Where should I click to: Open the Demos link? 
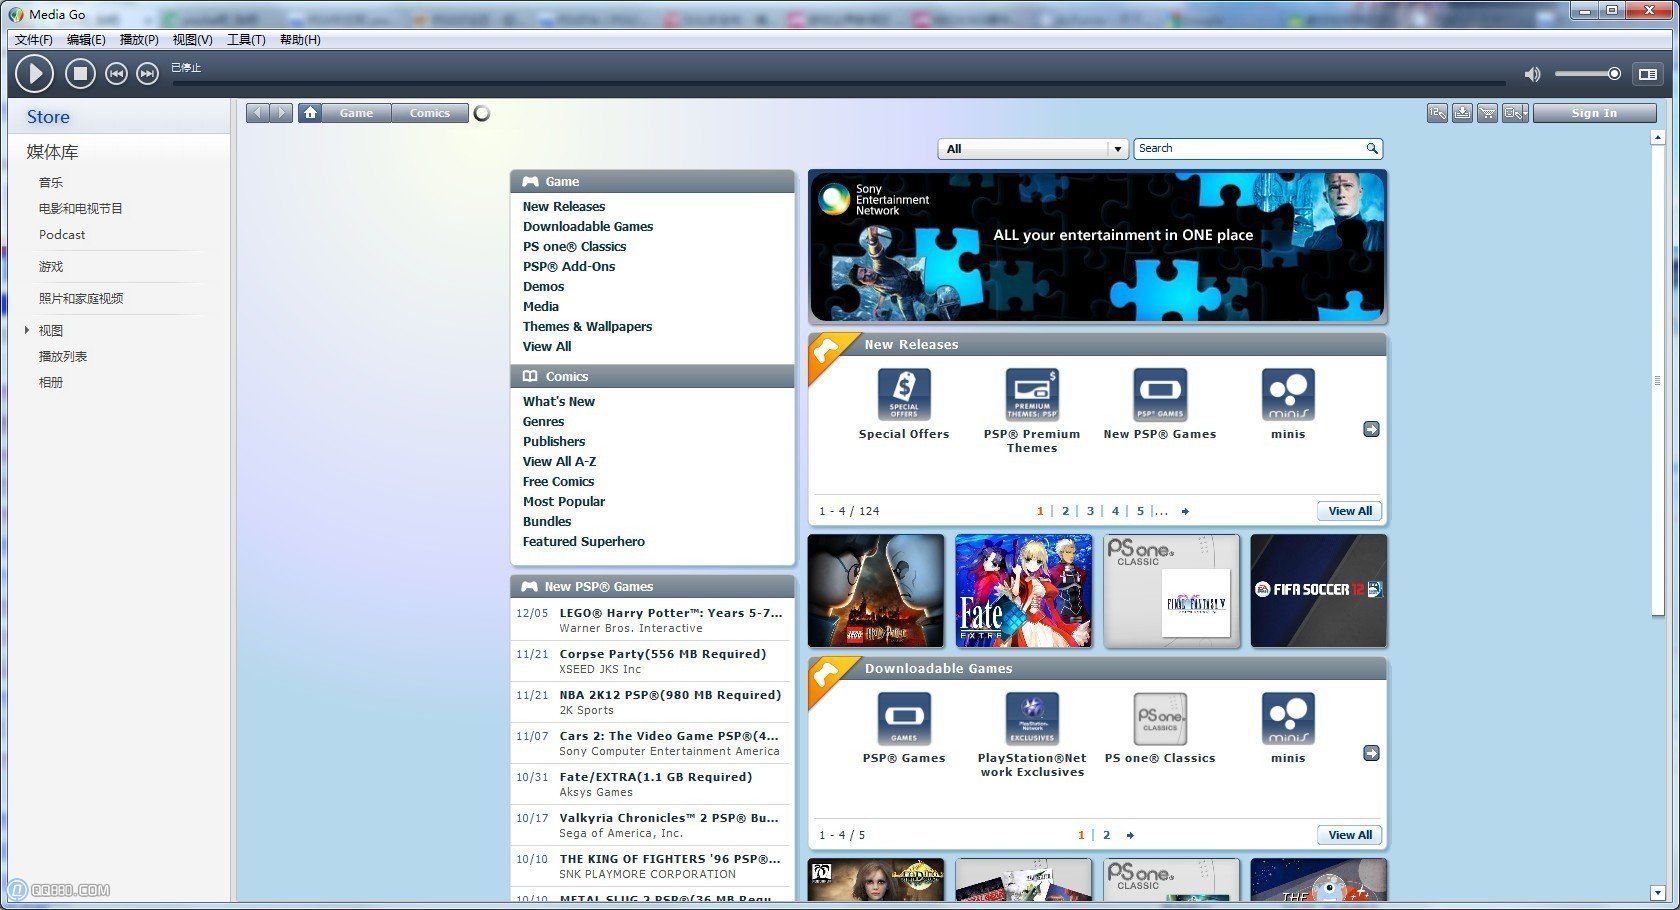(x=544, y=287)
